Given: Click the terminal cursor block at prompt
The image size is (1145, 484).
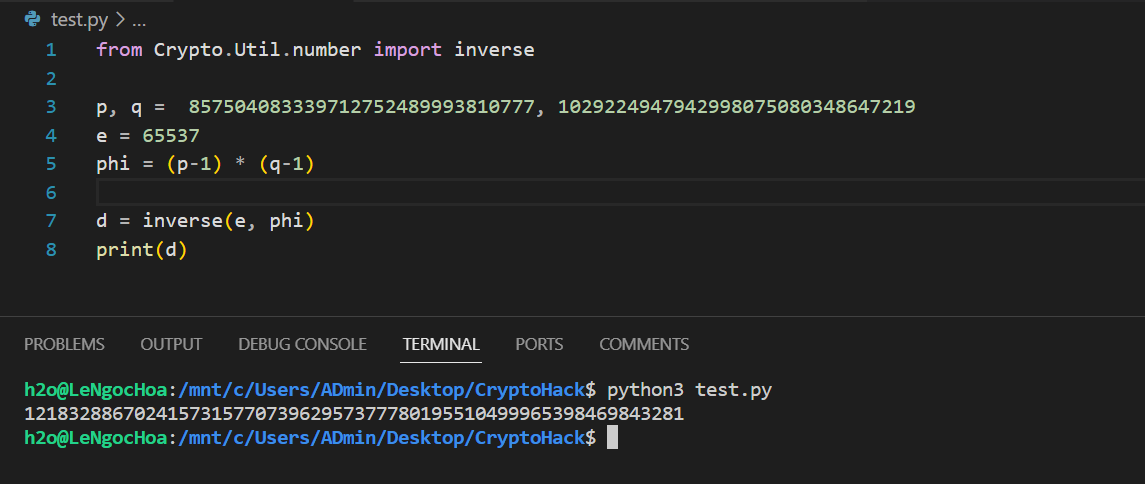Looking at the screenshot, I should (x=612, y=437).
